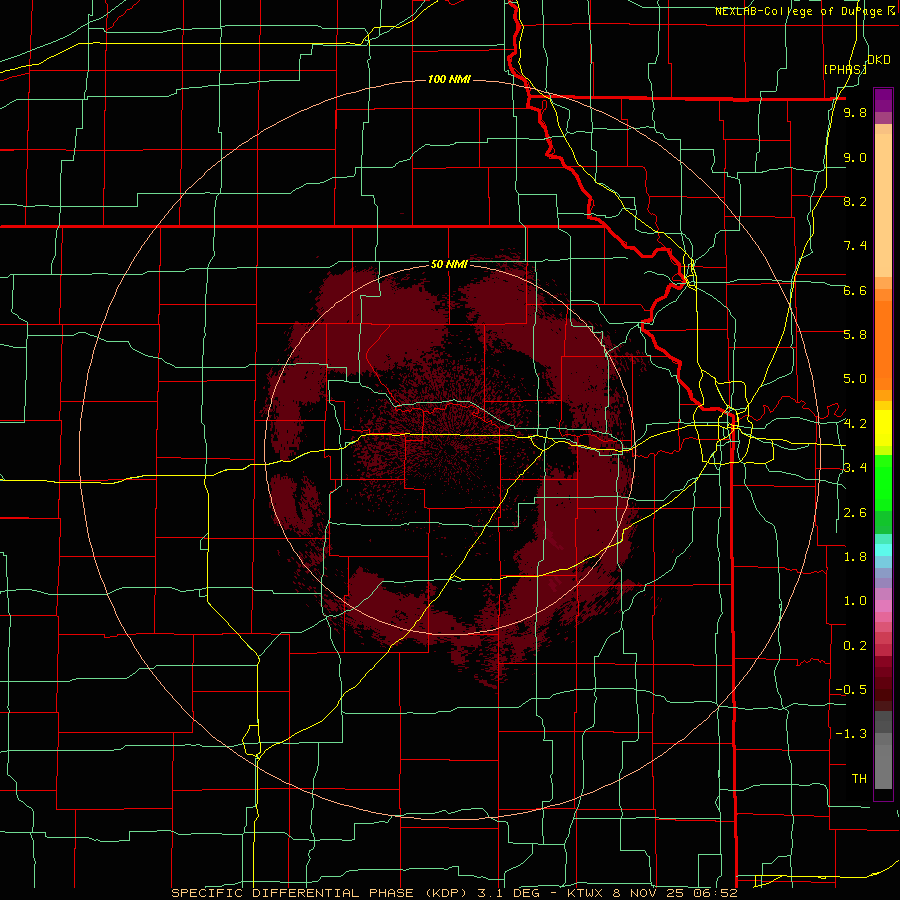This screenshot has height=900, width=900.
Task: Click the 5.0 value on the scale
Action: click(x=855, y=378)
